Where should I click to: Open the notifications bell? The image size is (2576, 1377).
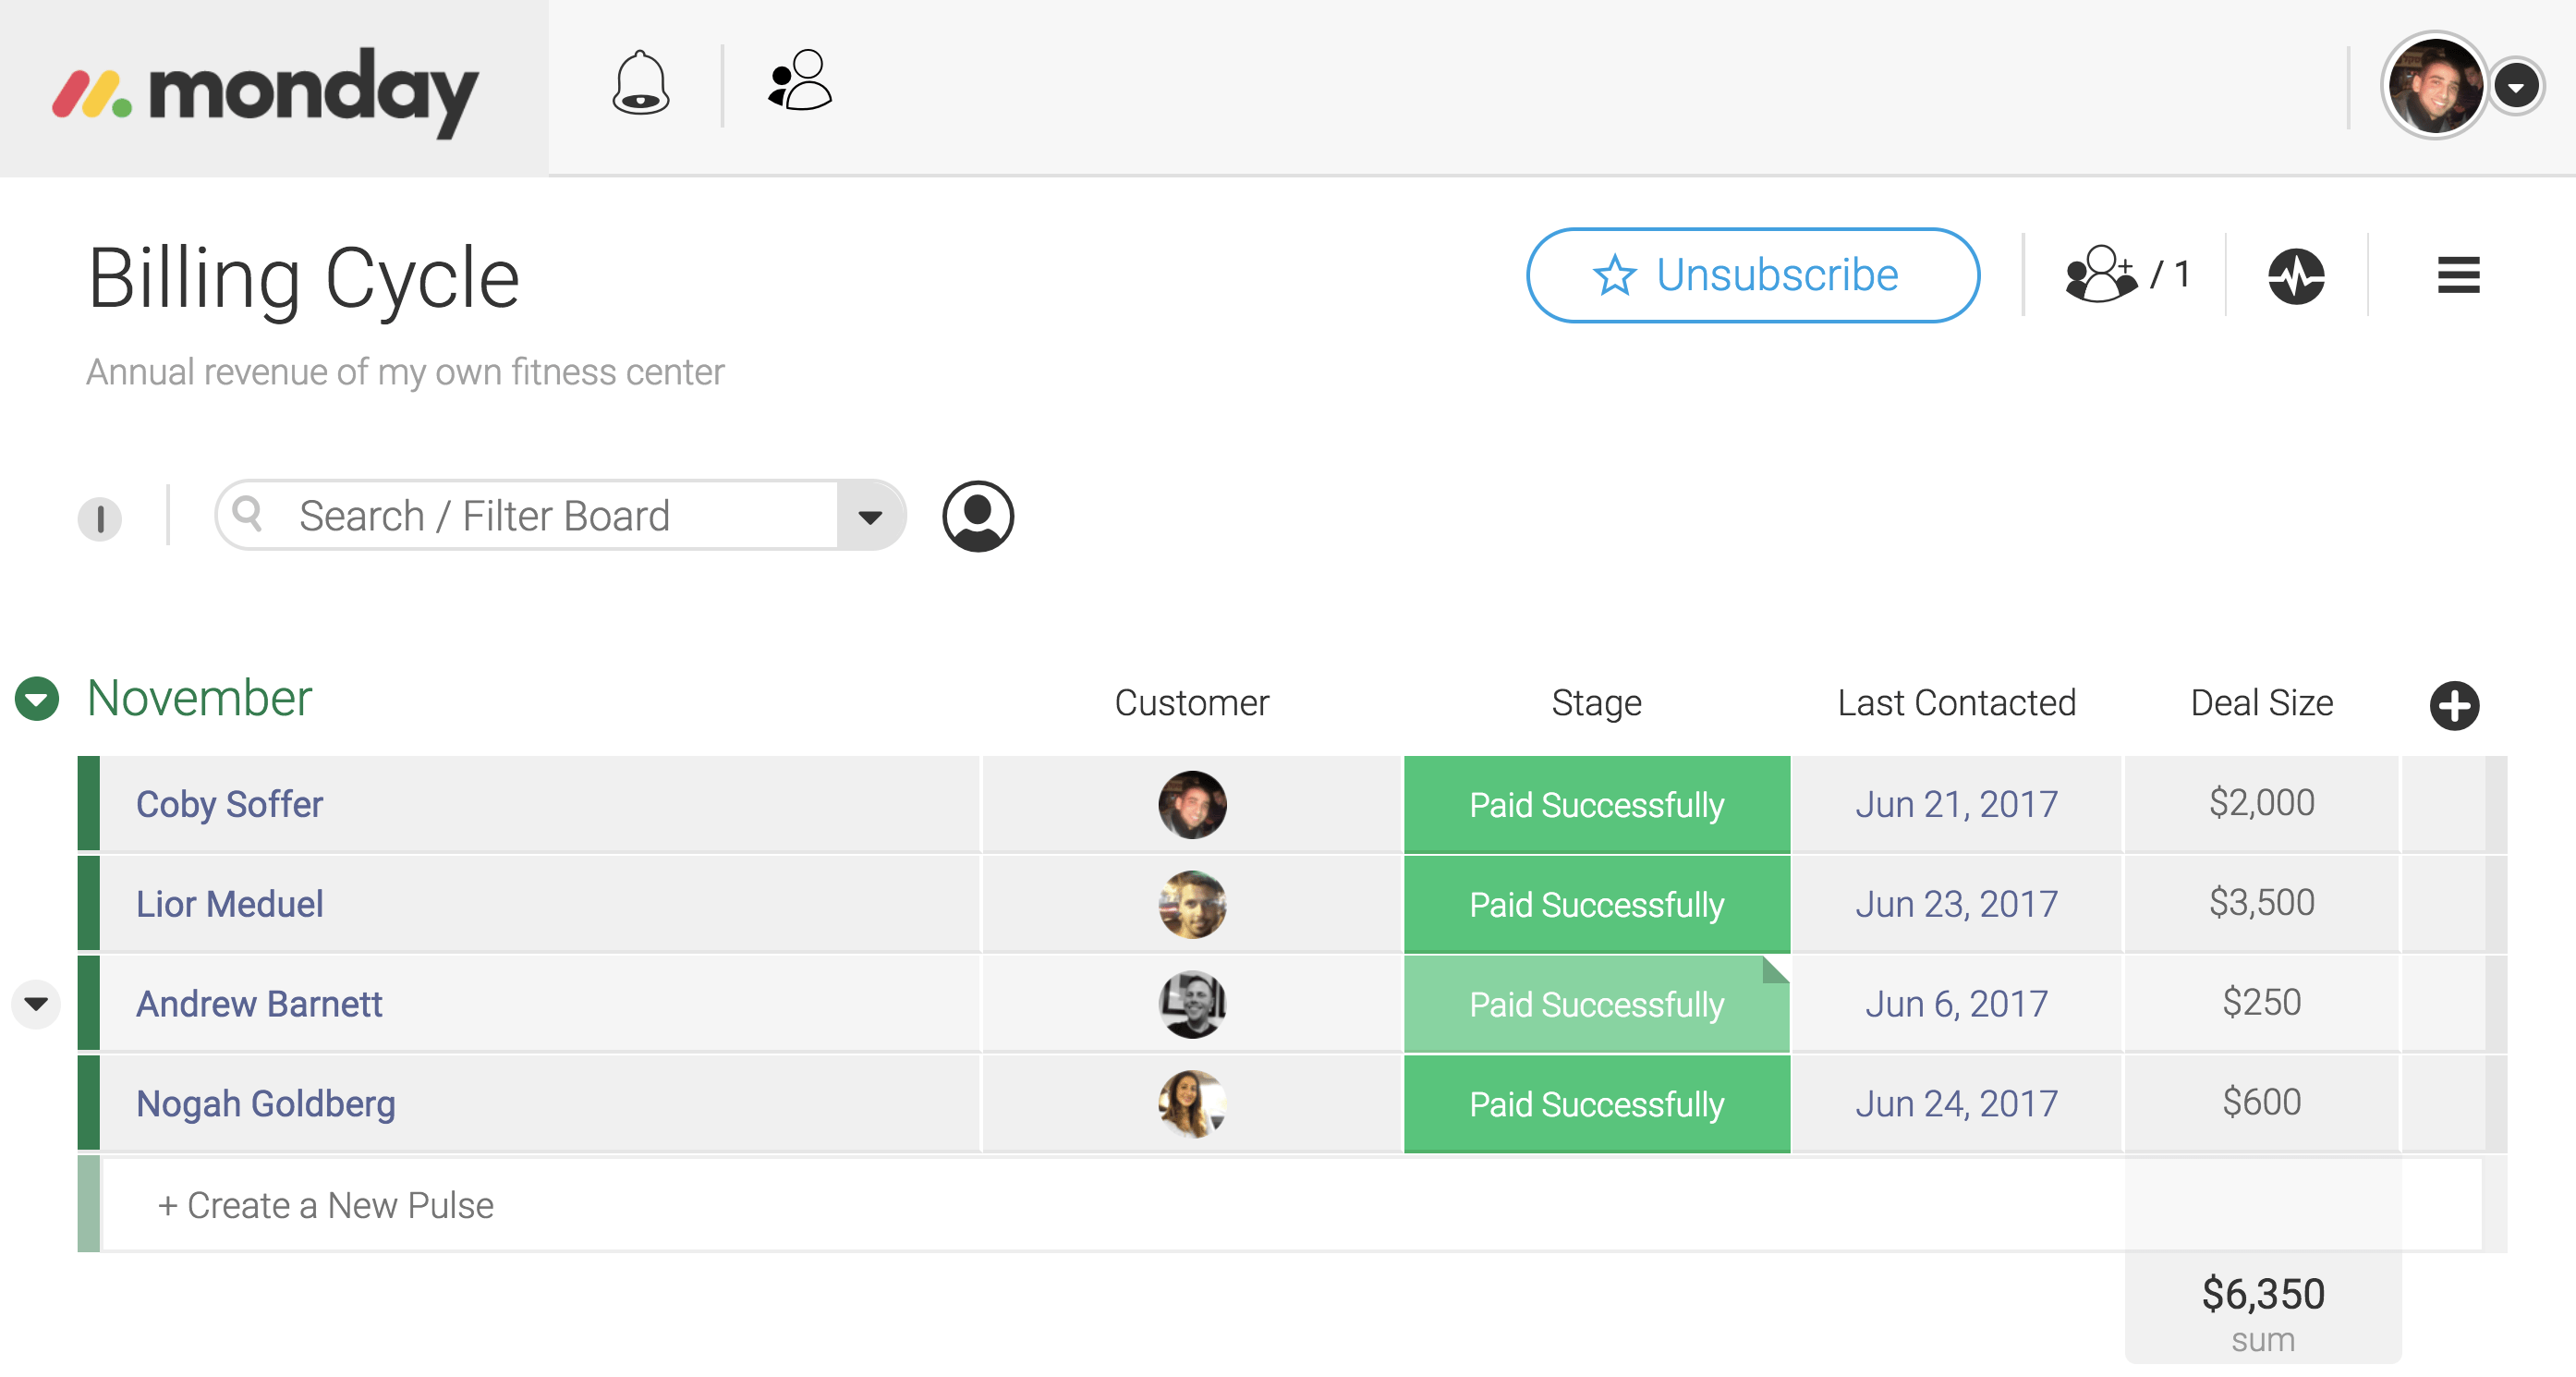pos(641,82)
